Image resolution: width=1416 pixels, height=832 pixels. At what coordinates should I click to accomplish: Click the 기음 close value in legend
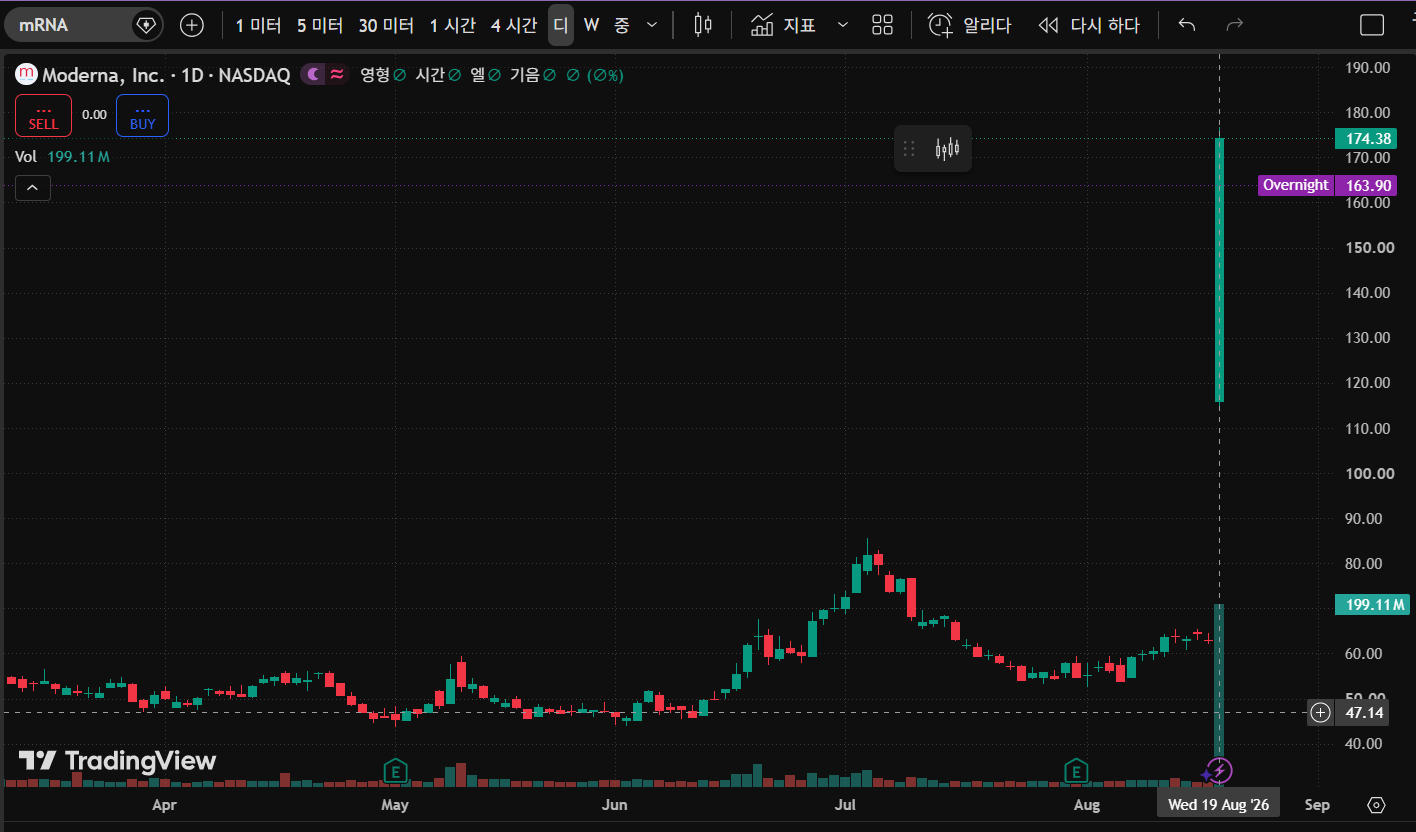point(534,75)
